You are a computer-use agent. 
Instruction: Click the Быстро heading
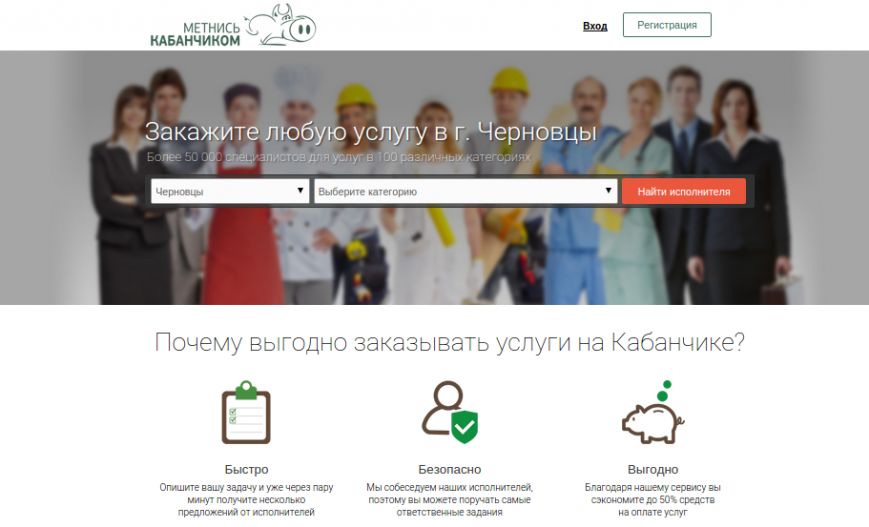pos(246,469)
